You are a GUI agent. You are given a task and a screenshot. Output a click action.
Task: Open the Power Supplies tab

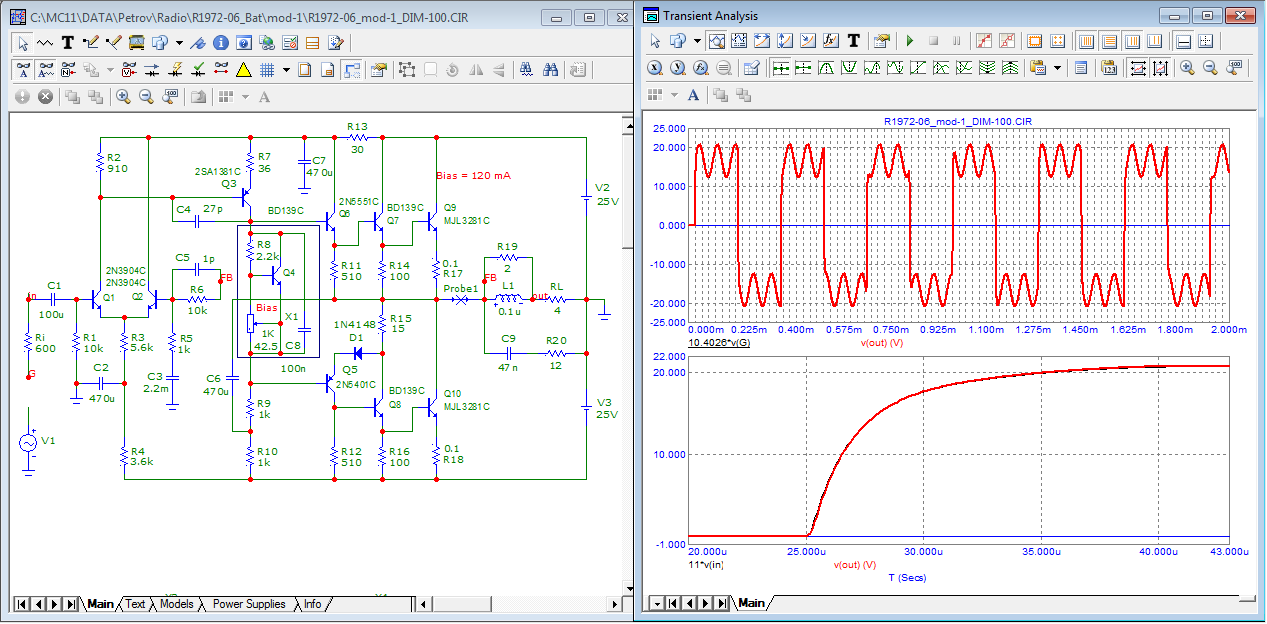tap(249, 604)
